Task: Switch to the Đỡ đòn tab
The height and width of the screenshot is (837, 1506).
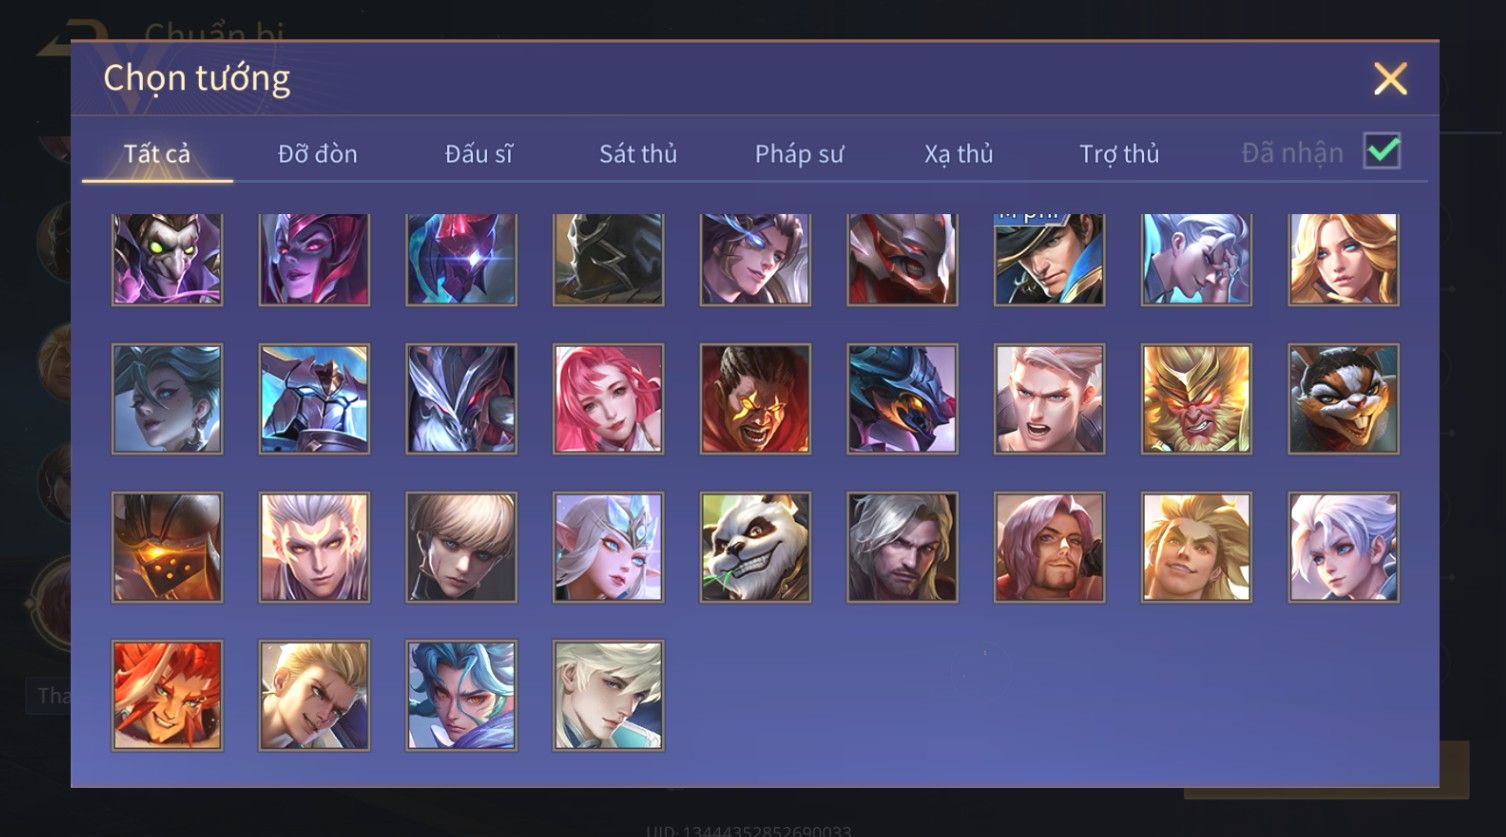Action: 317,154
